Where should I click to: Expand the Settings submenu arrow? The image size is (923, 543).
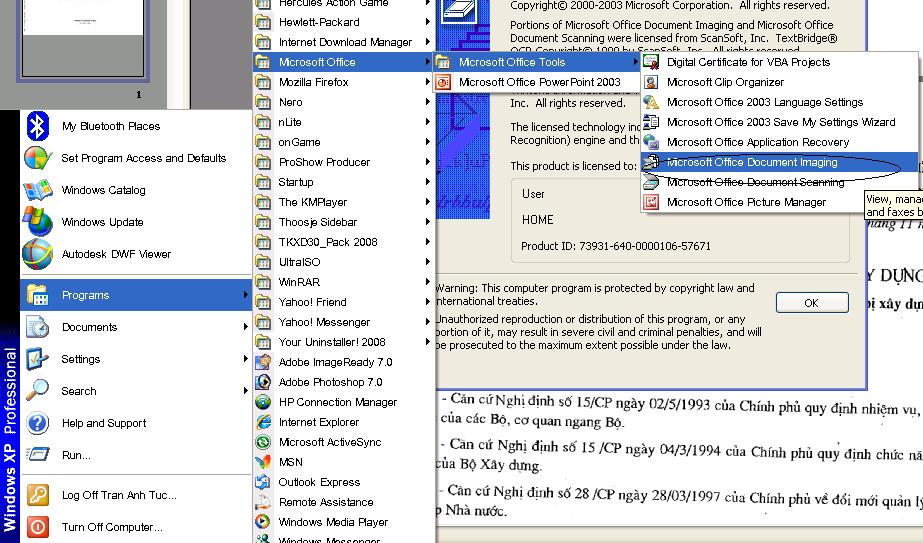[245, 358]
